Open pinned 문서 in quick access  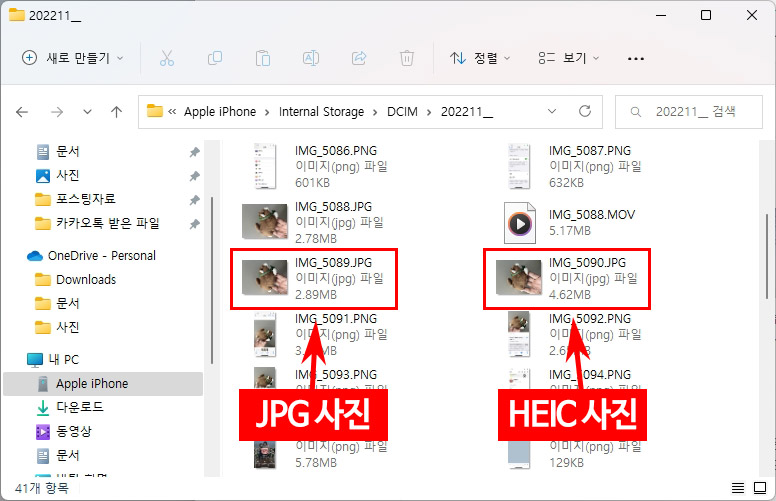(67, 151)
